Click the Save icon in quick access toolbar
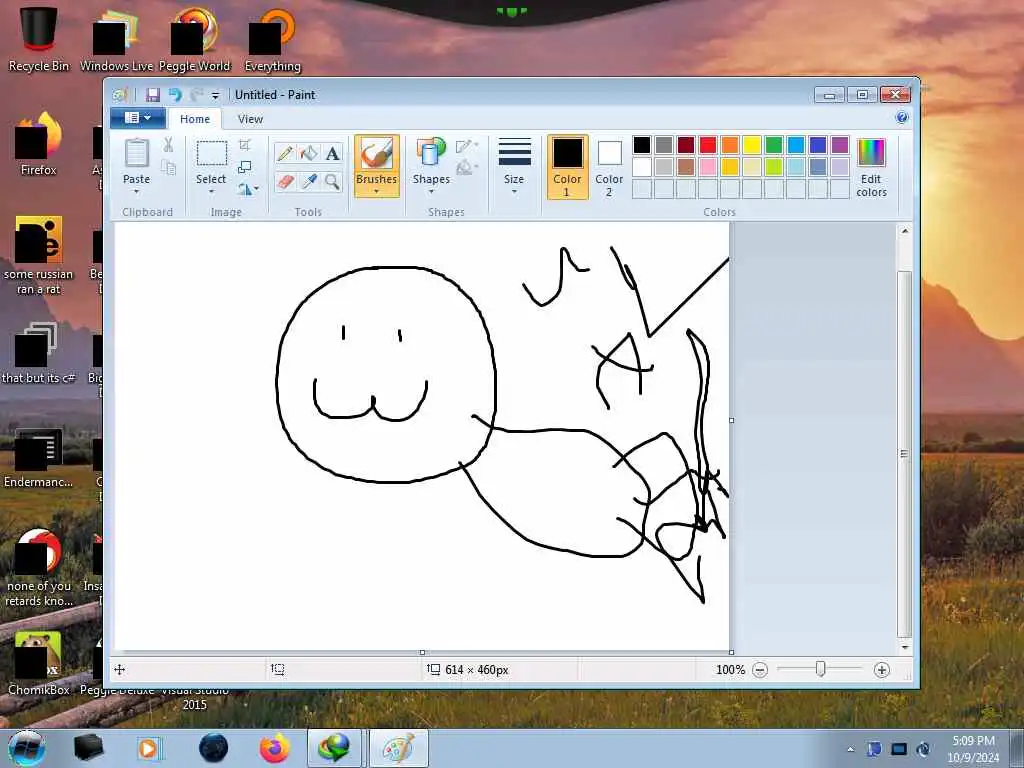The height and width of the screenshot is (768, 1024). click(153, 95)
